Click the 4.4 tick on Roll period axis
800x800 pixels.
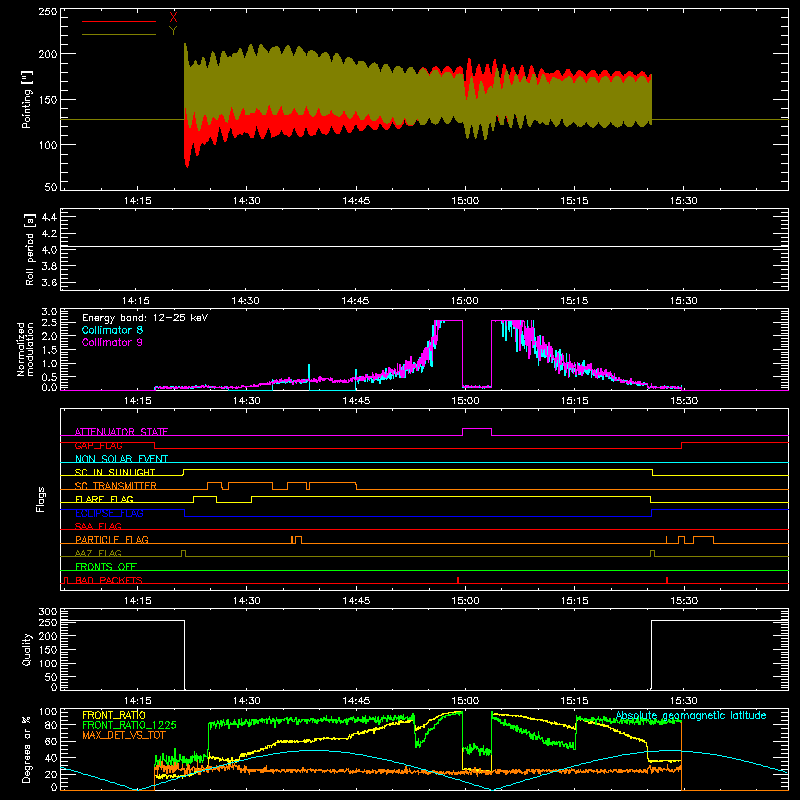[49, 217]
